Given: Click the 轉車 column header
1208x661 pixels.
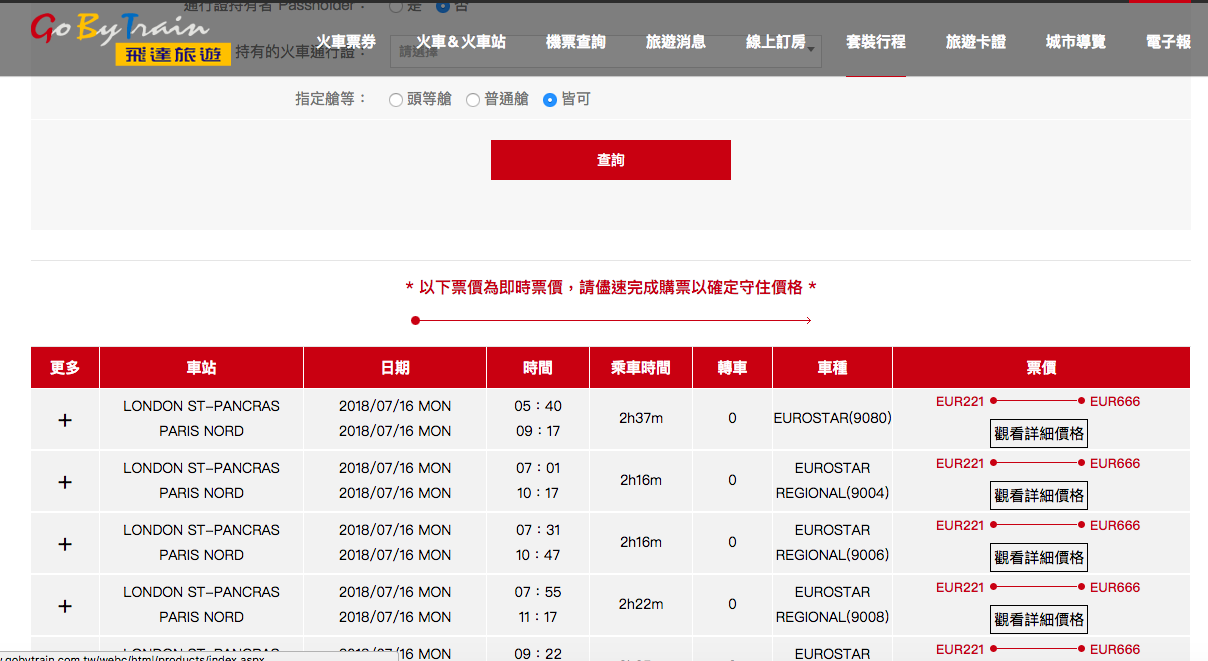Looking at the screenshot, I should [x=732, y=368].
